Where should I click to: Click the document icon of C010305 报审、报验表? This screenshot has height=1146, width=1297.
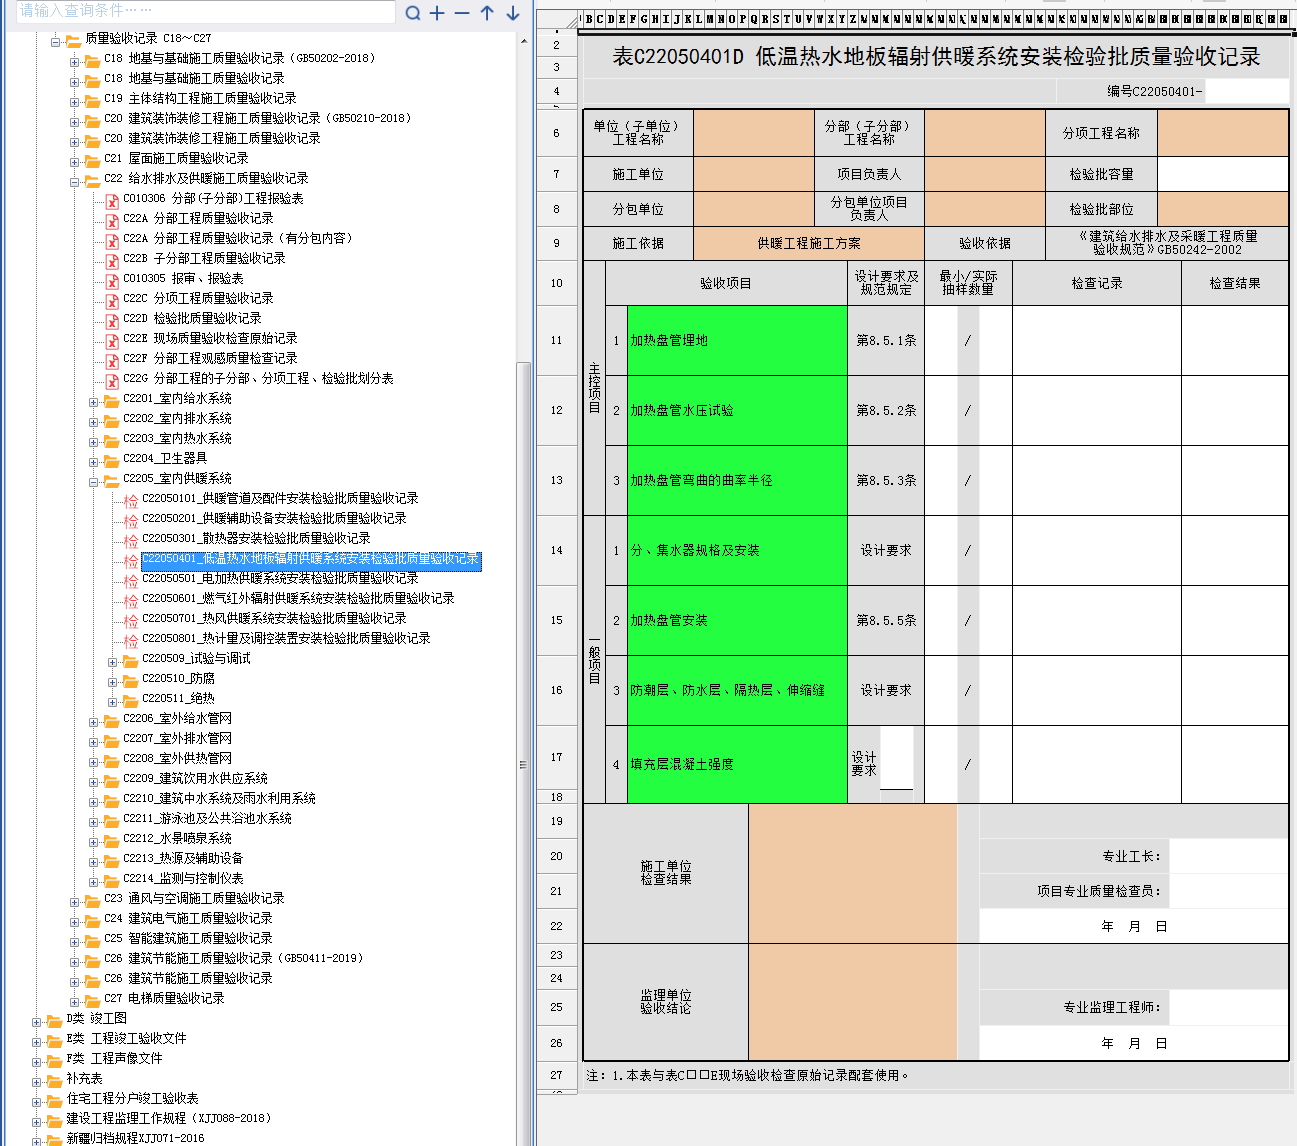112,280
